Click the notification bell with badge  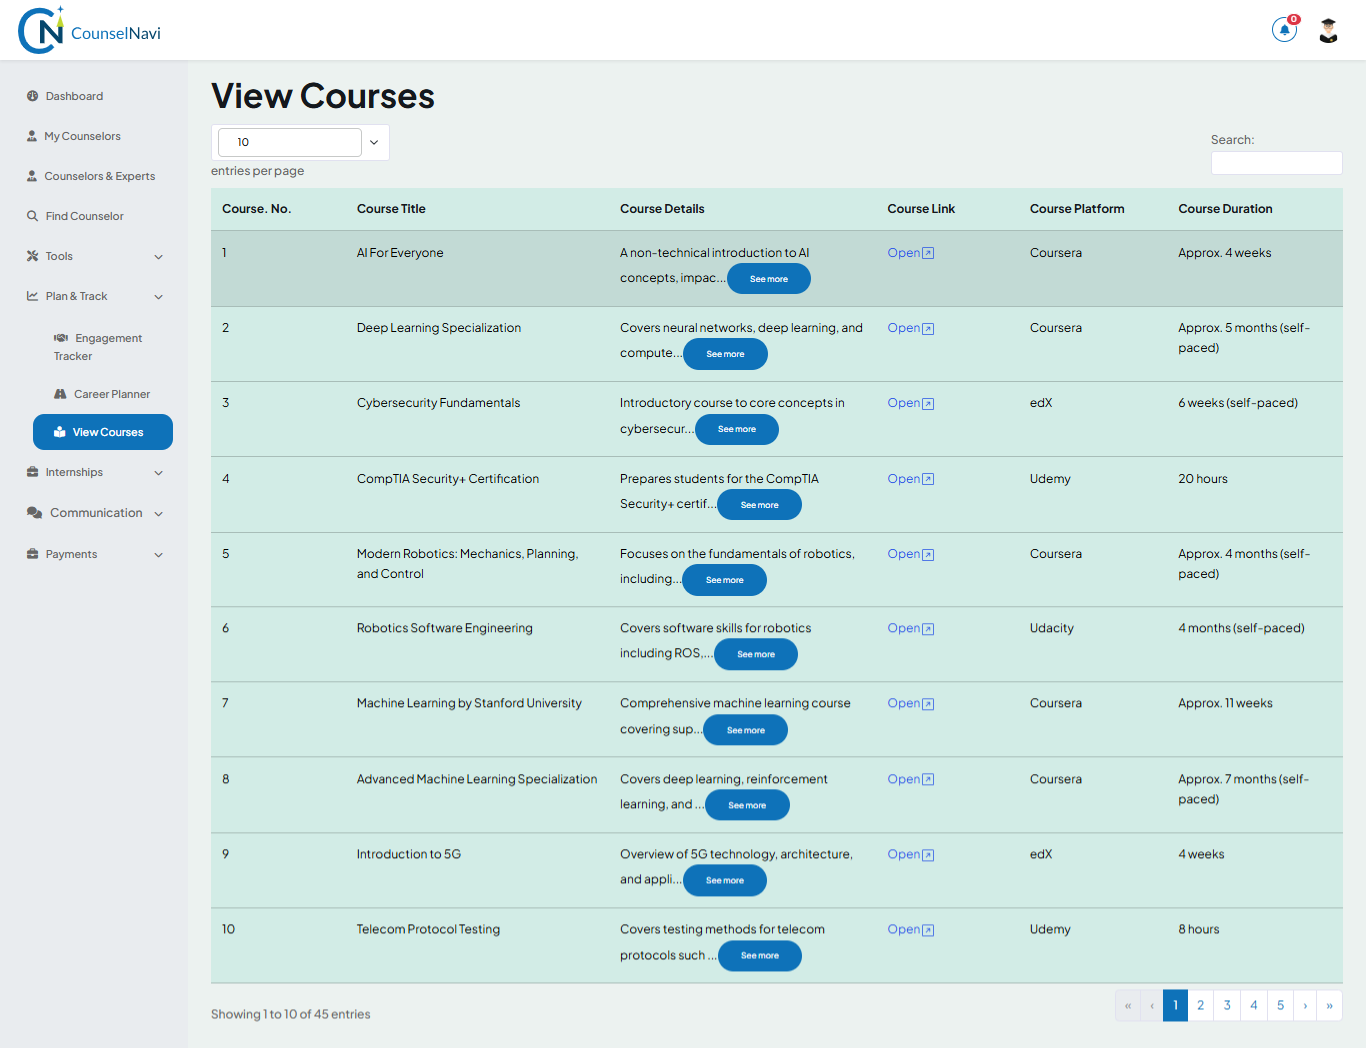[x=1284, y=30]
